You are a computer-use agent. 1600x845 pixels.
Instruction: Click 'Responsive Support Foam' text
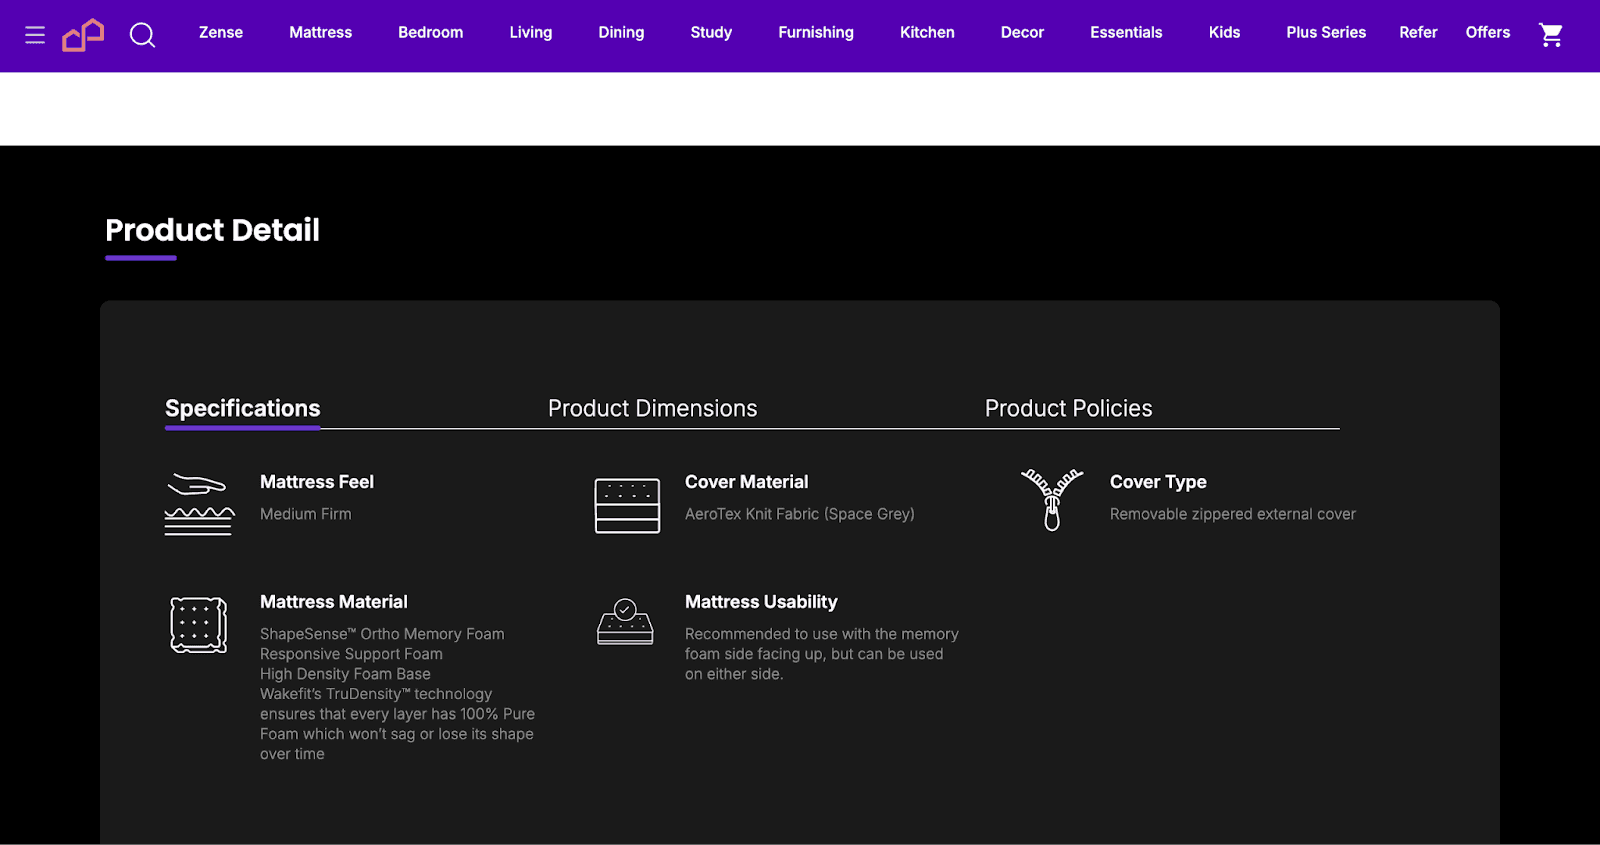[351, 654]
